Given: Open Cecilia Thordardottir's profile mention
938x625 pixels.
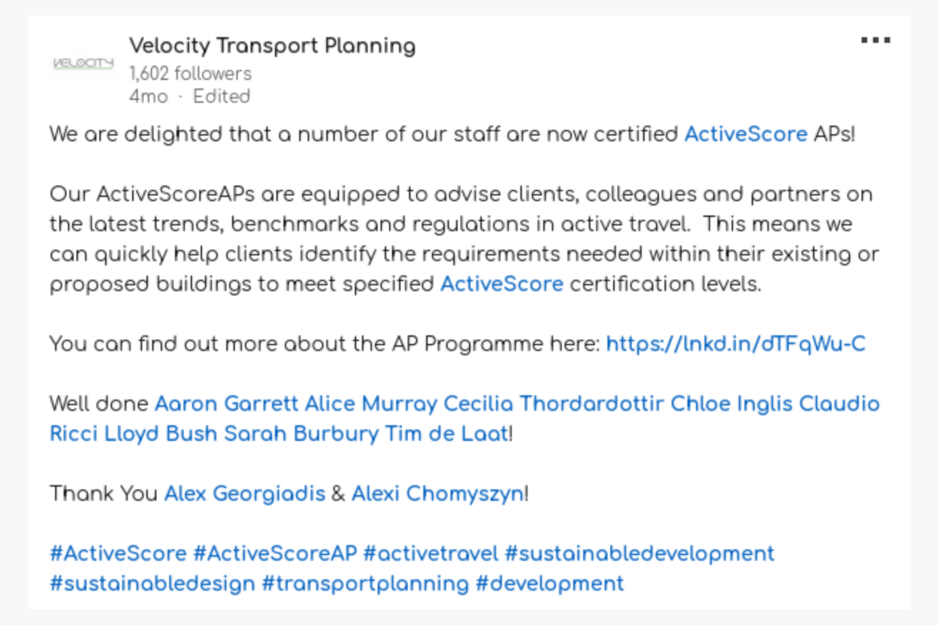Looking at the screenshot, I should pyautogui.click(x=553, y=404).
